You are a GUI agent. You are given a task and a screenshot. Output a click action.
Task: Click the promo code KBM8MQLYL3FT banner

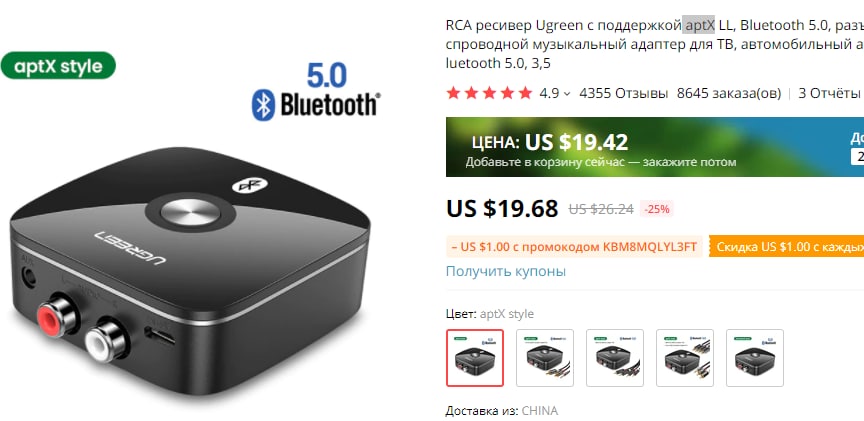click(575, 246)
